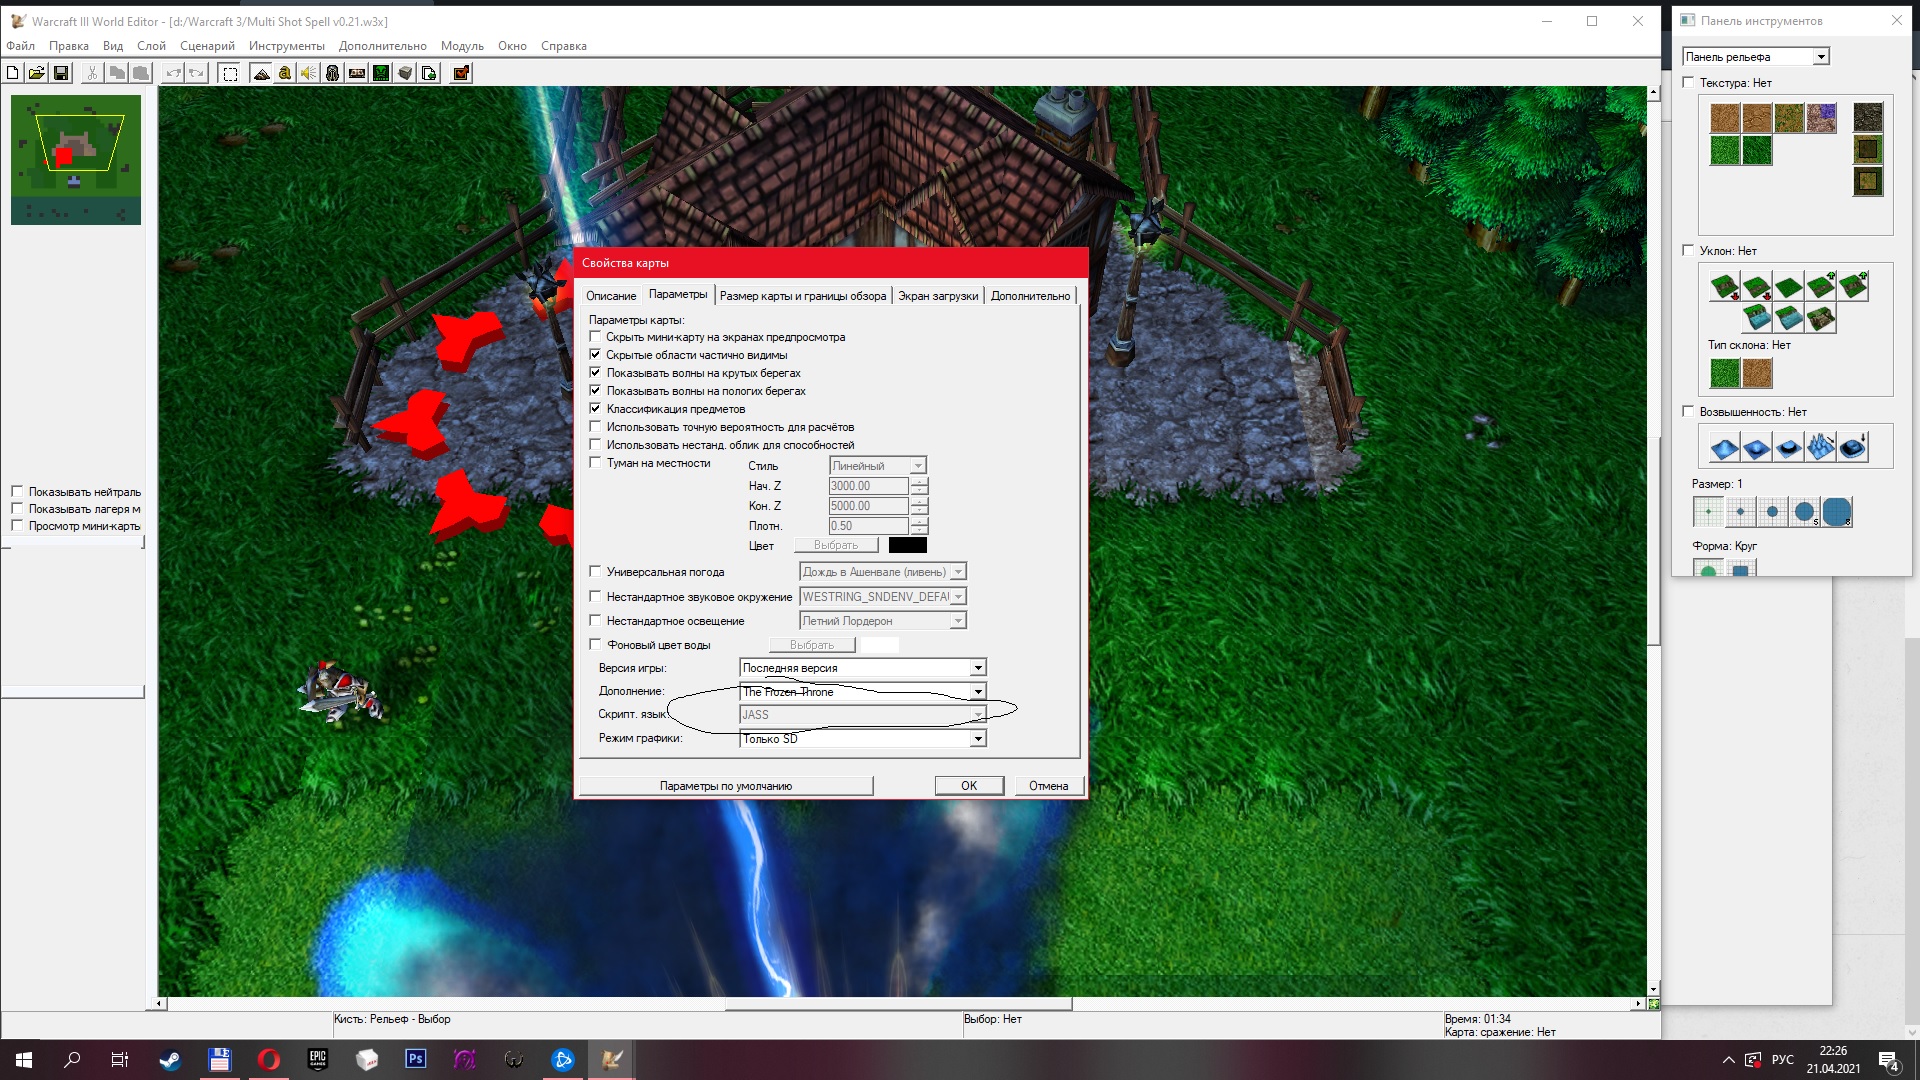Expand the Панель рельефа palette dropdown
Viewport: 1920px width, 1080px height.
(x=1821, y=57)
